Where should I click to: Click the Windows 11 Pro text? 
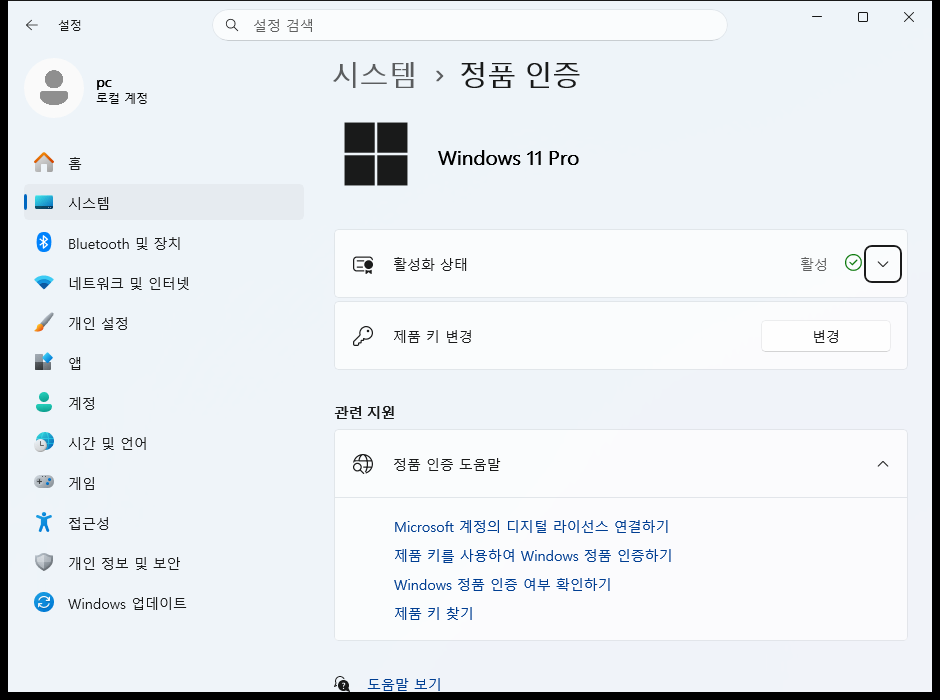click(508, 158)
